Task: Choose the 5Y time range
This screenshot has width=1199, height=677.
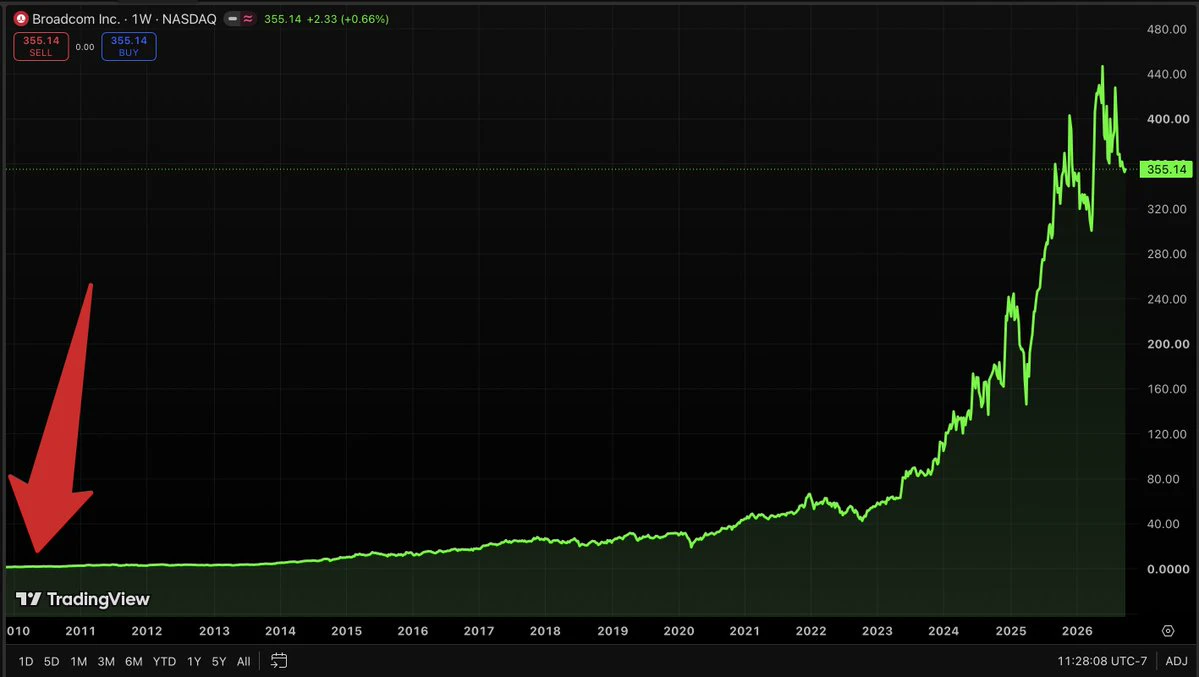Action: coord(219,662)
